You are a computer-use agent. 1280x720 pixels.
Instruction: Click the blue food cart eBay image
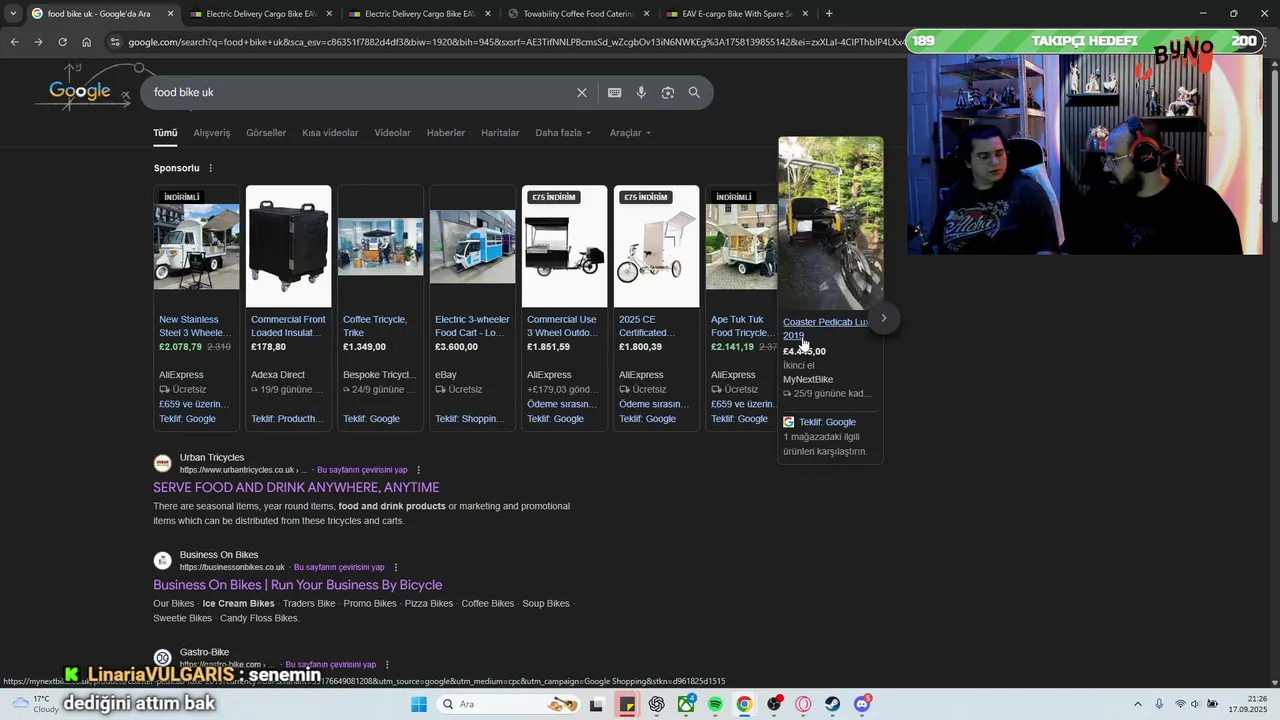click(472, 246)
